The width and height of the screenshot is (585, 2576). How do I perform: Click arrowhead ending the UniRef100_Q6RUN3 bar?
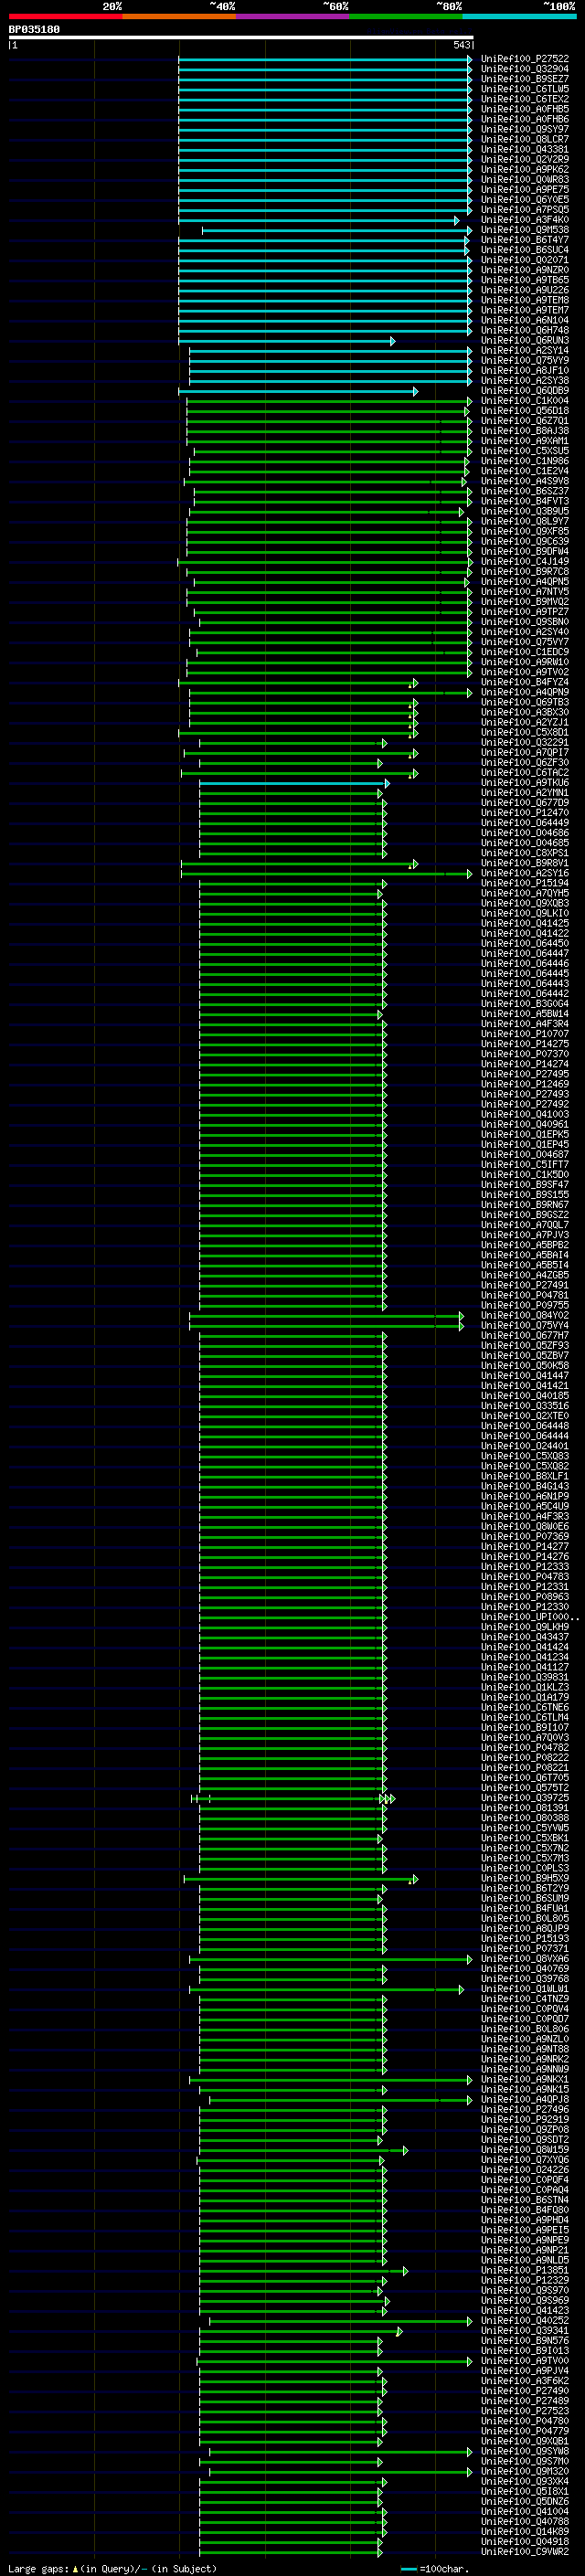tap(392, 341)
